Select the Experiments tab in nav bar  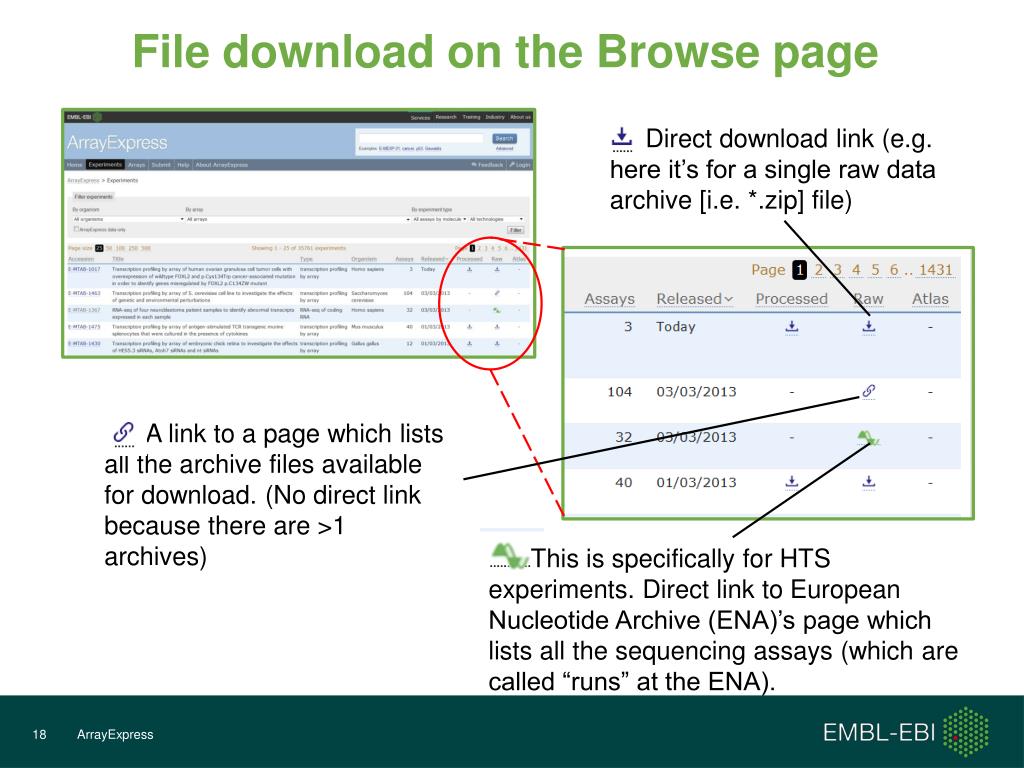[x=105, y=165]
